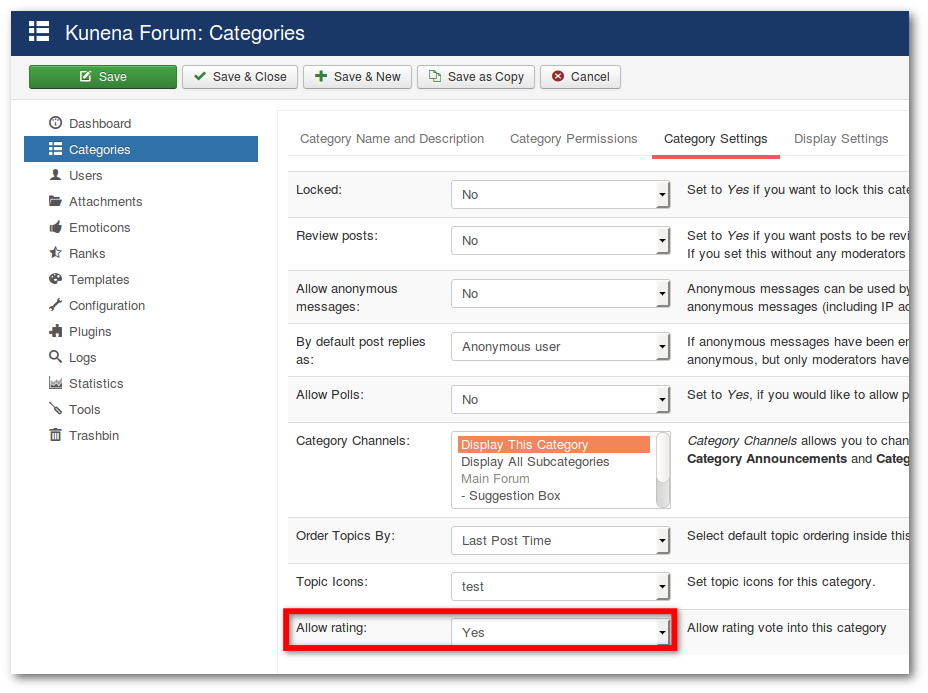Open the Locked dropdown
928x693 pixels.
pos(560,195)
